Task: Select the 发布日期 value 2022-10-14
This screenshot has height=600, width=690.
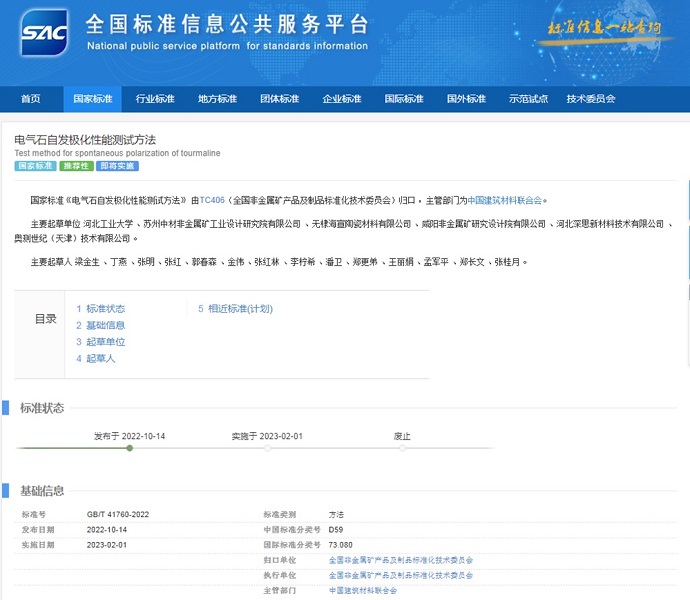Action: [107, 530]
